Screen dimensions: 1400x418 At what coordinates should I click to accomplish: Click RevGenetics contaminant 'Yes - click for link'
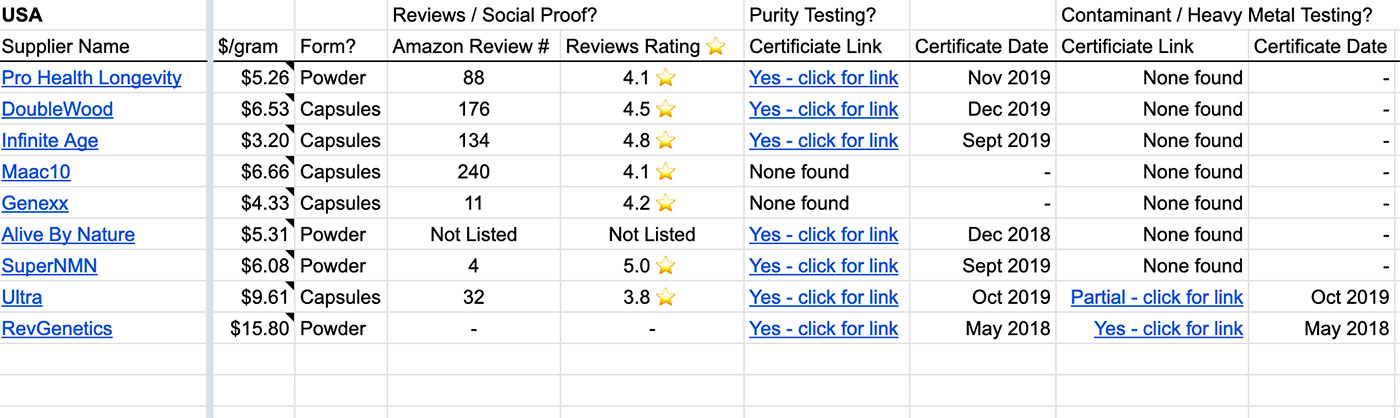[x=1169, y=329]
